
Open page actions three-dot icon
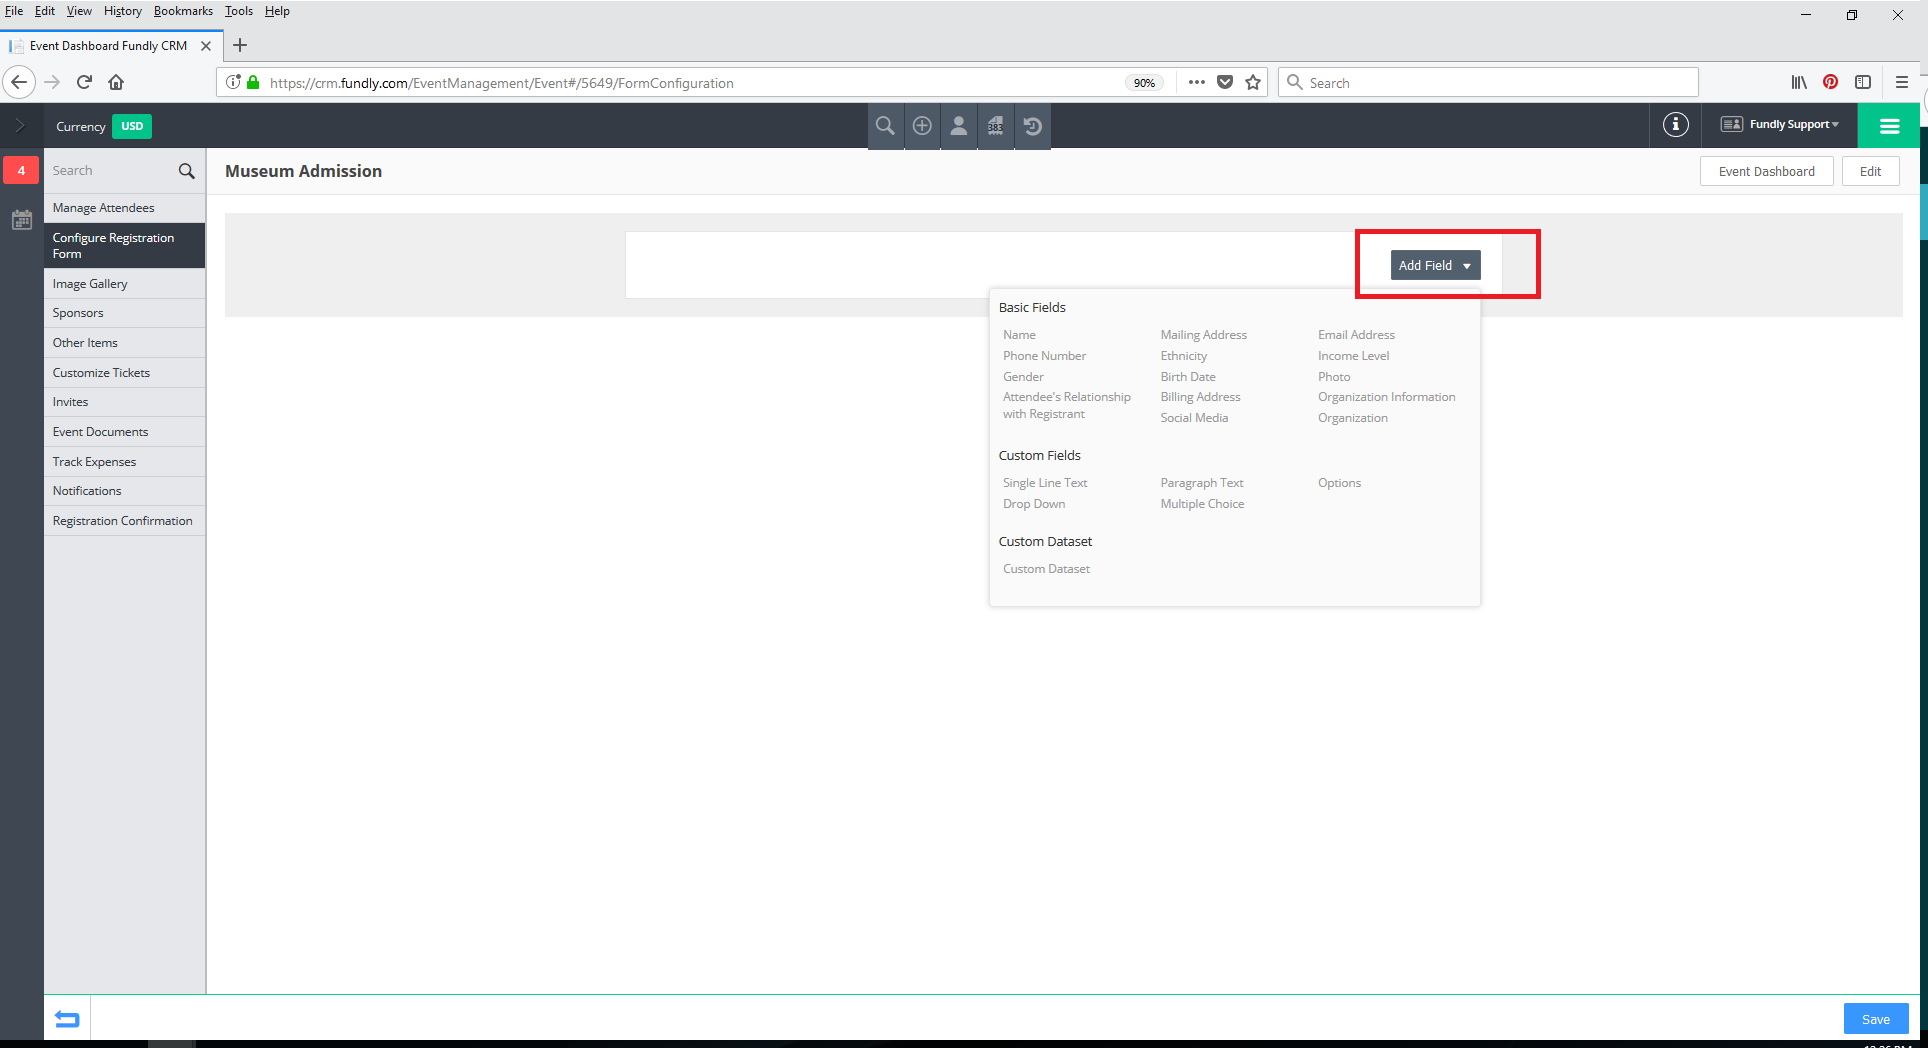point(1196,82)
